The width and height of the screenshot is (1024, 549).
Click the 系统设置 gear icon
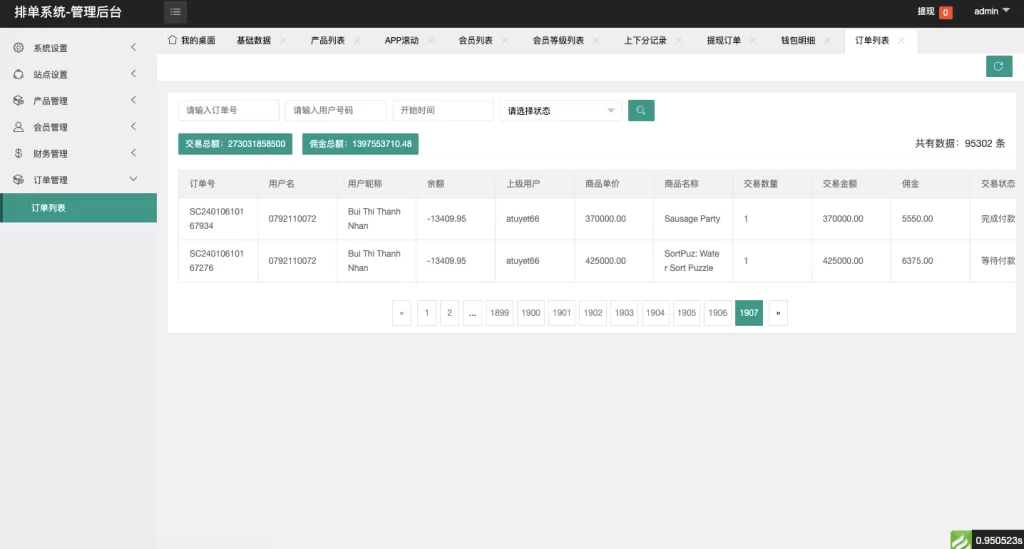(x=18, y=48)
